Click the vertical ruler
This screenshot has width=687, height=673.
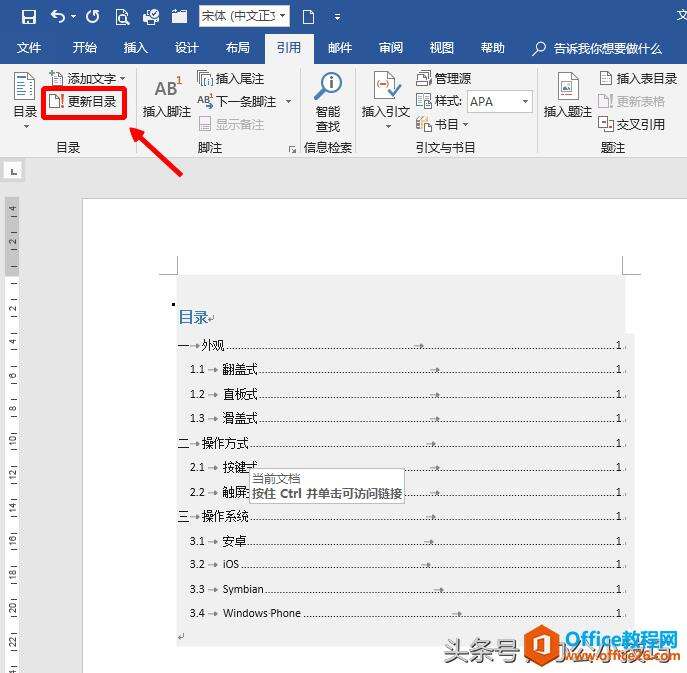(12, 434)
